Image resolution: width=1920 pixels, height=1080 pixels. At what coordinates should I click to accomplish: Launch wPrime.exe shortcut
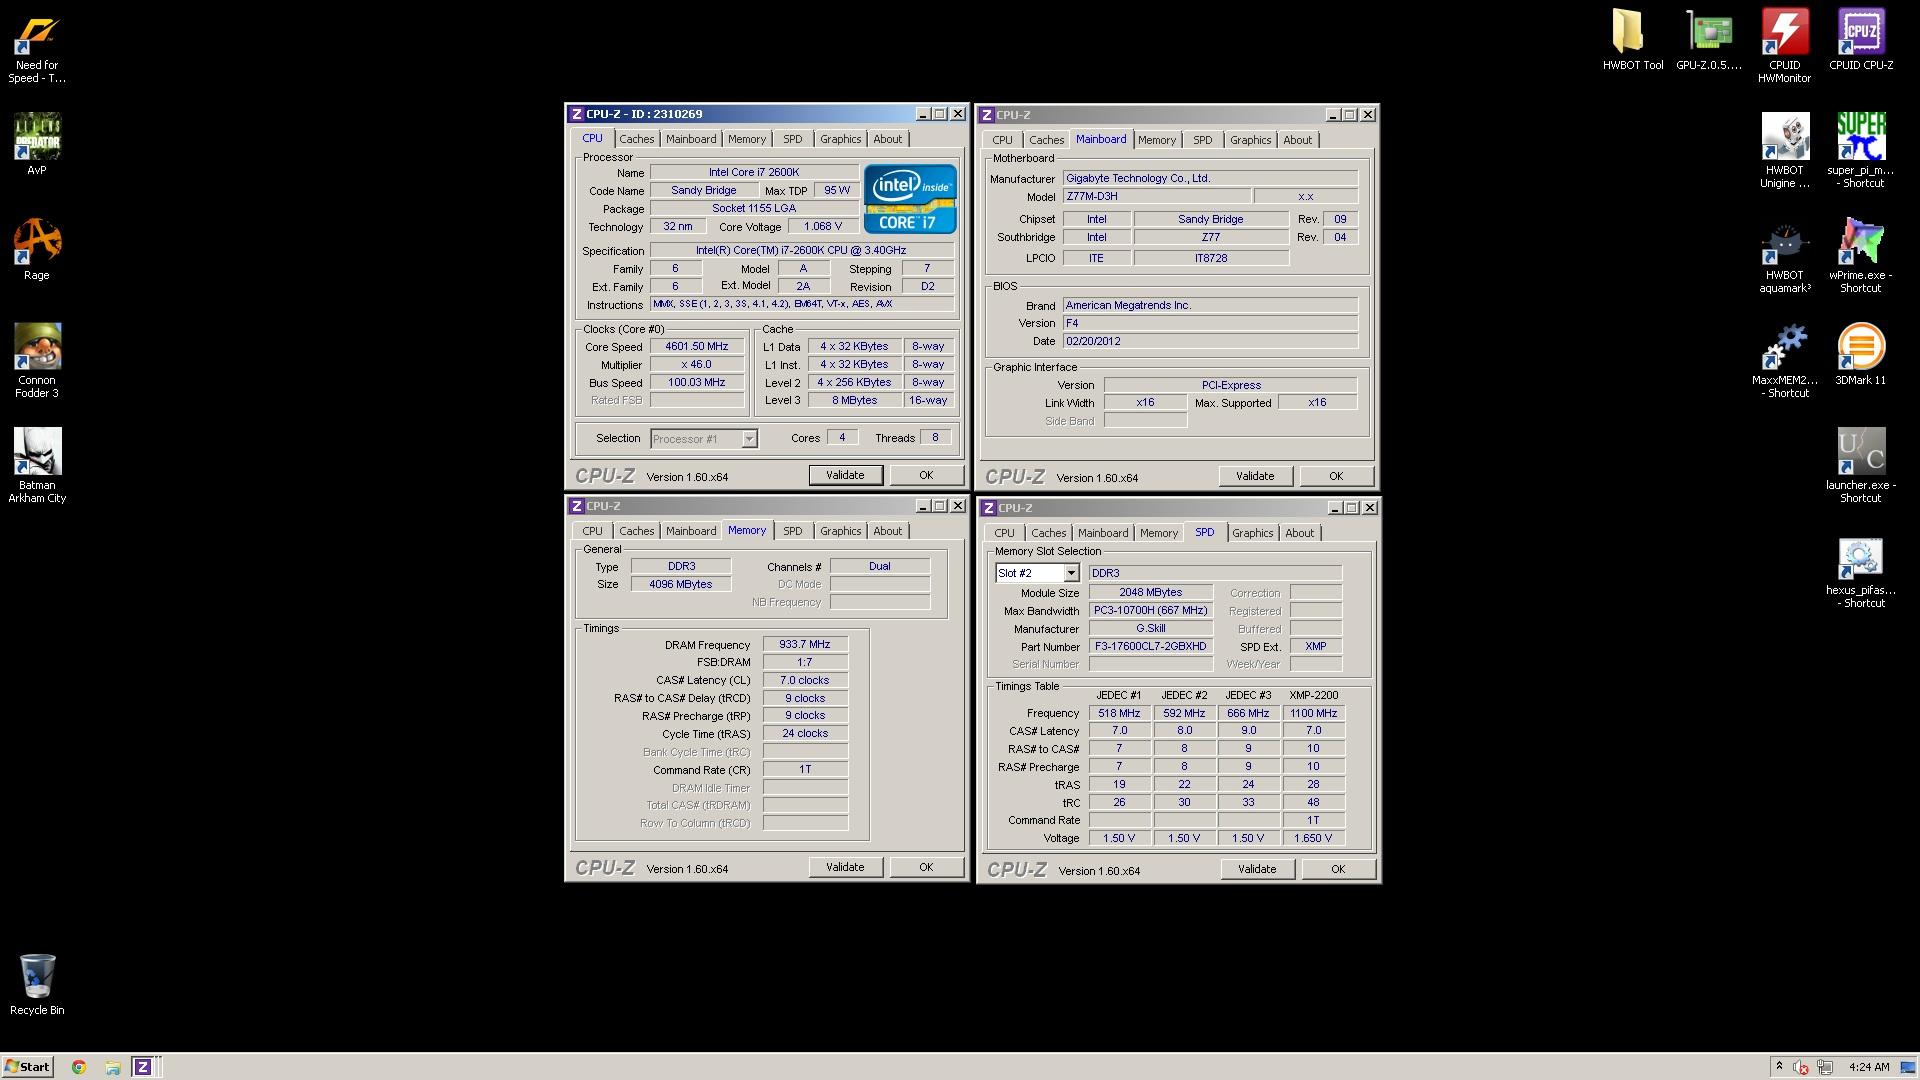(x=1861, y=256)
